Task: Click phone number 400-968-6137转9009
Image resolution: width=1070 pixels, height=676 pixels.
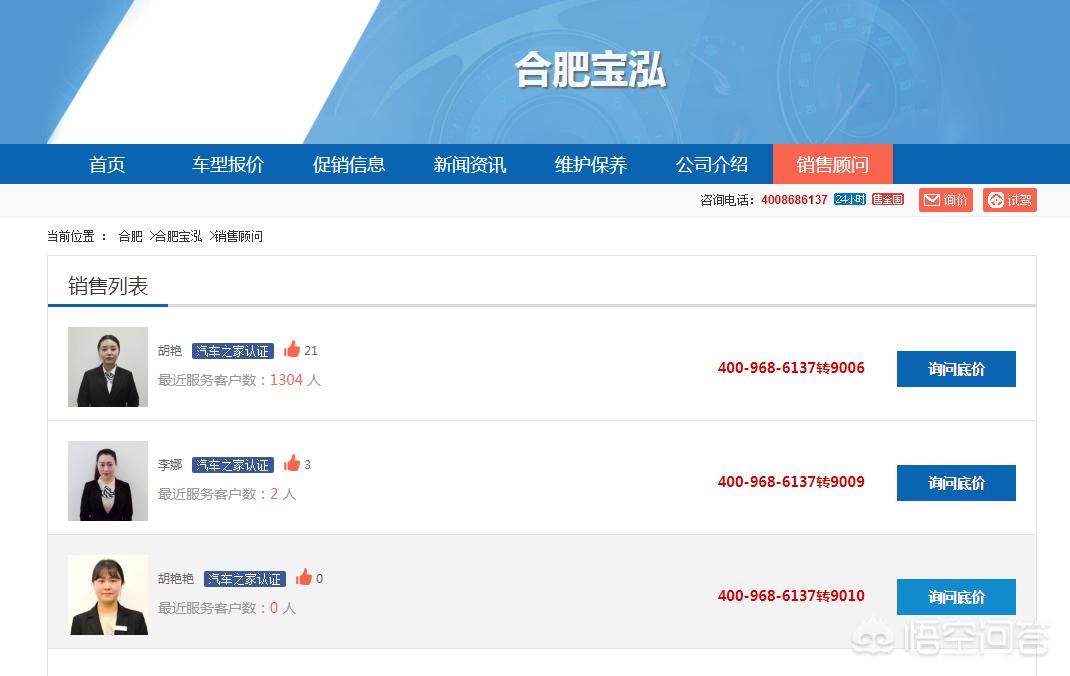Action: (x=791, y=482)
